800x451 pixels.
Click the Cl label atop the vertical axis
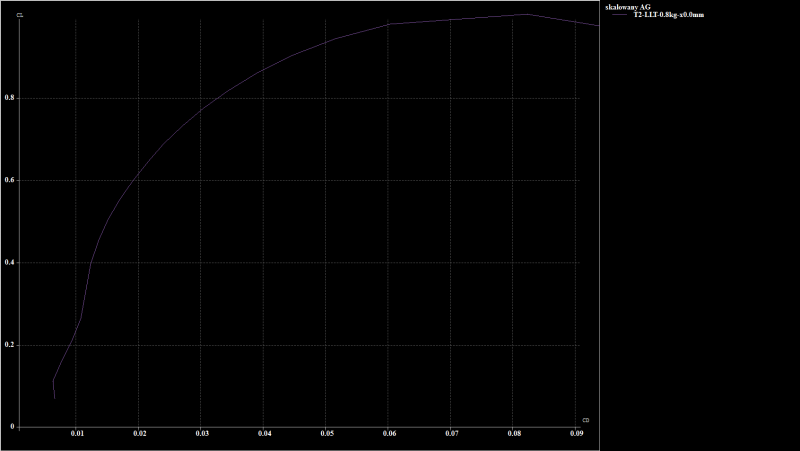[x=20, y=15]
